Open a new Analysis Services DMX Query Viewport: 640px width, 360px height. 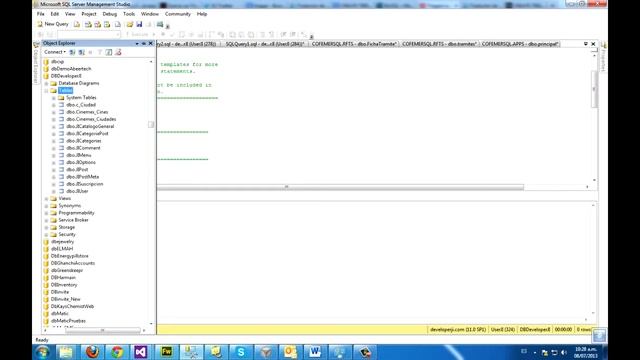98,24
